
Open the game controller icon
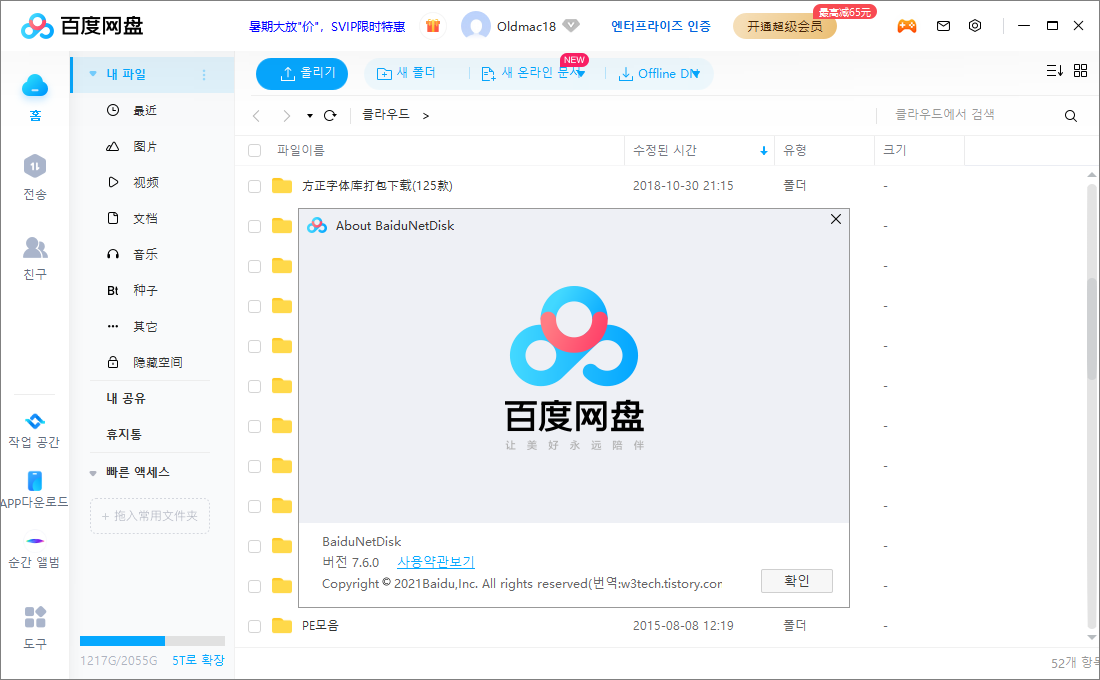907,26
